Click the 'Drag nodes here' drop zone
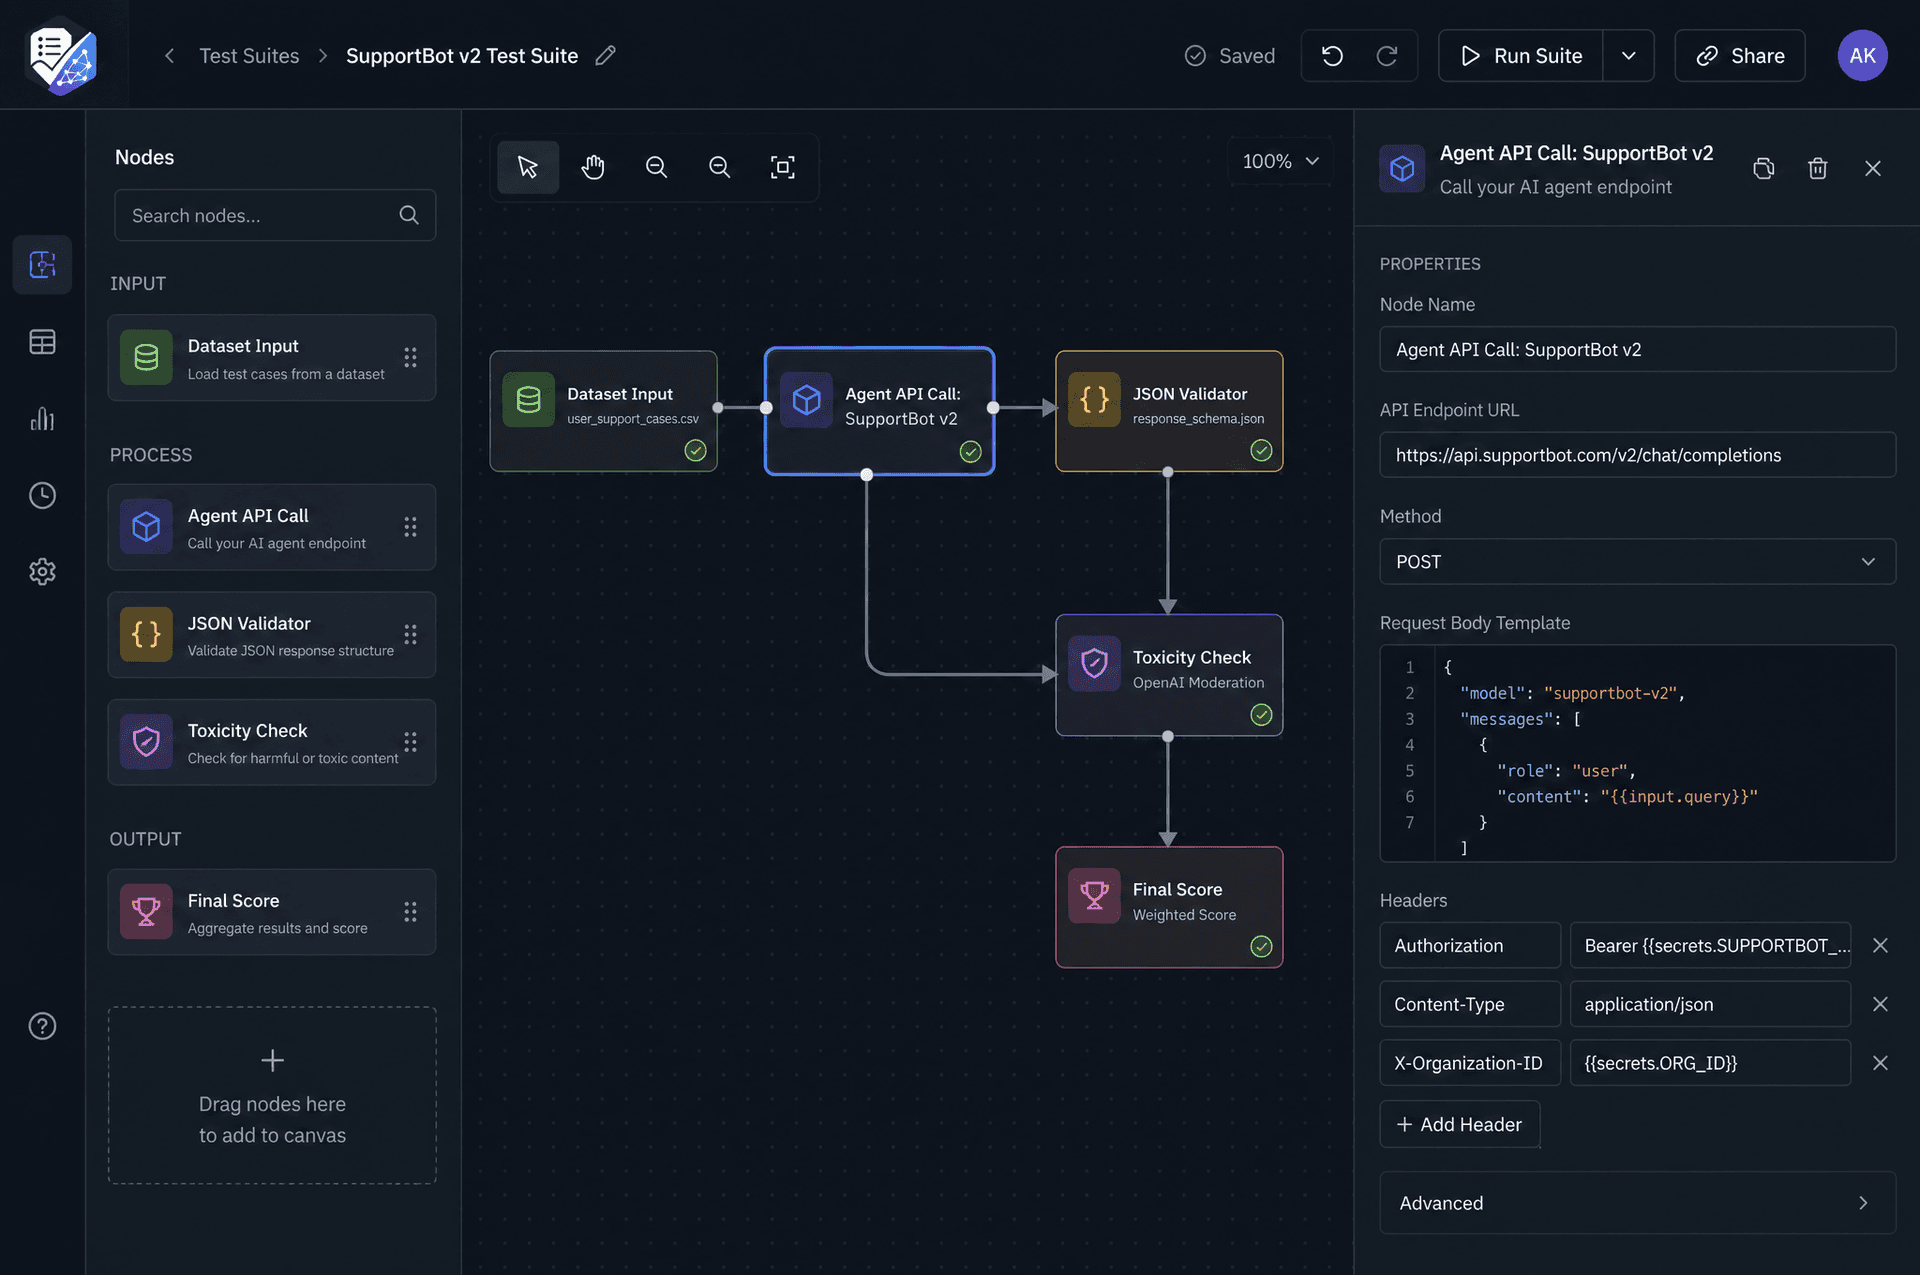This screenshot has width=1920, height=1275. coord(272,1096)
